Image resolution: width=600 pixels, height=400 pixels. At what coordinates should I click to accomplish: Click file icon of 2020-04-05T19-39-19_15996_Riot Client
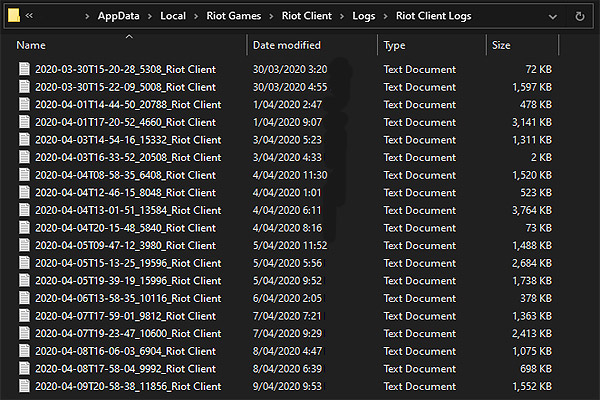(x=24, y=280)
